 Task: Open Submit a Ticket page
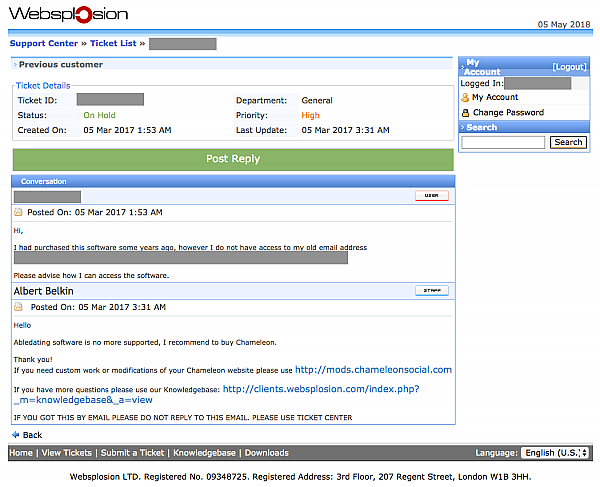(x=133, y=453)
